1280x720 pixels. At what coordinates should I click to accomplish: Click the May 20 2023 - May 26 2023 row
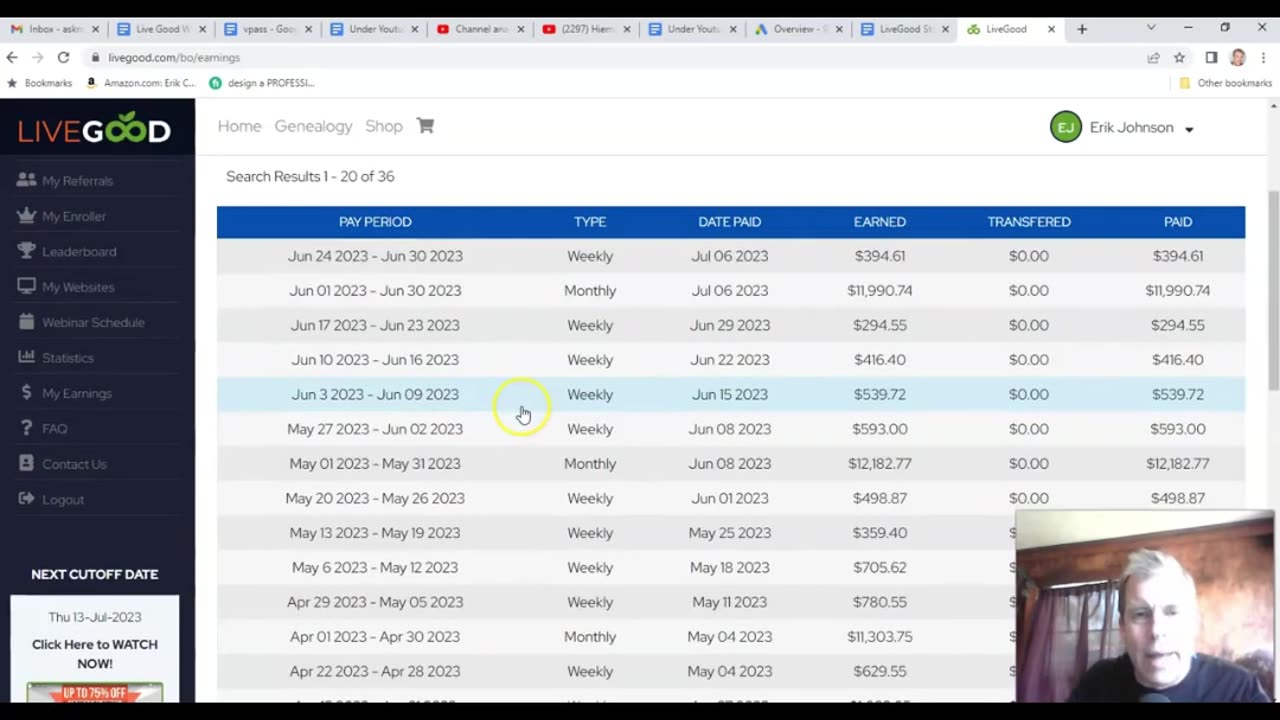(x=731, y=498)
